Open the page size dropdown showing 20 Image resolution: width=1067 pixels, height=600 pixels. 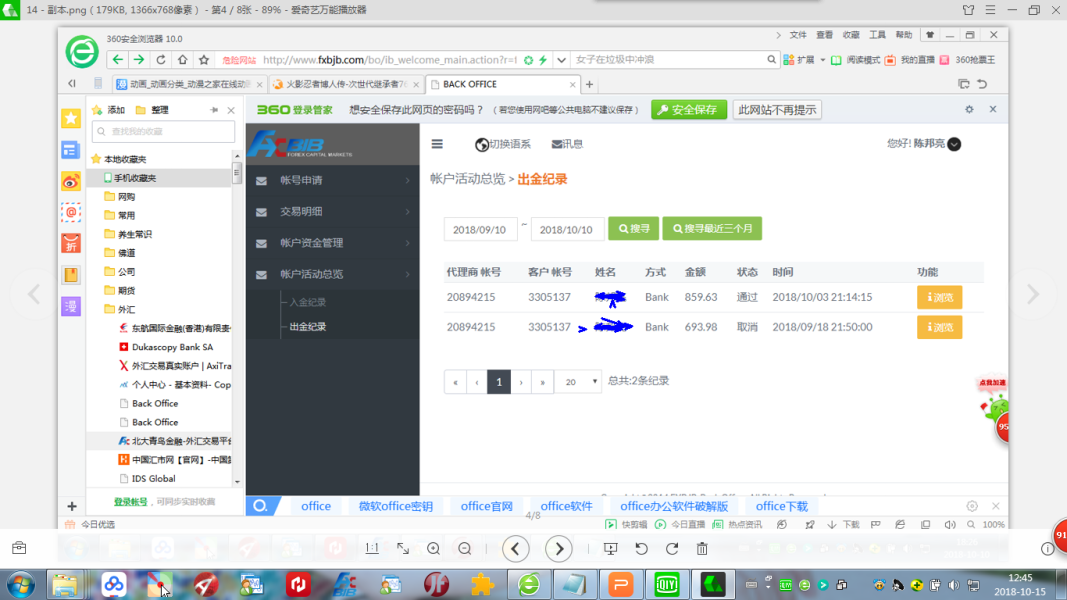(578, 382)
